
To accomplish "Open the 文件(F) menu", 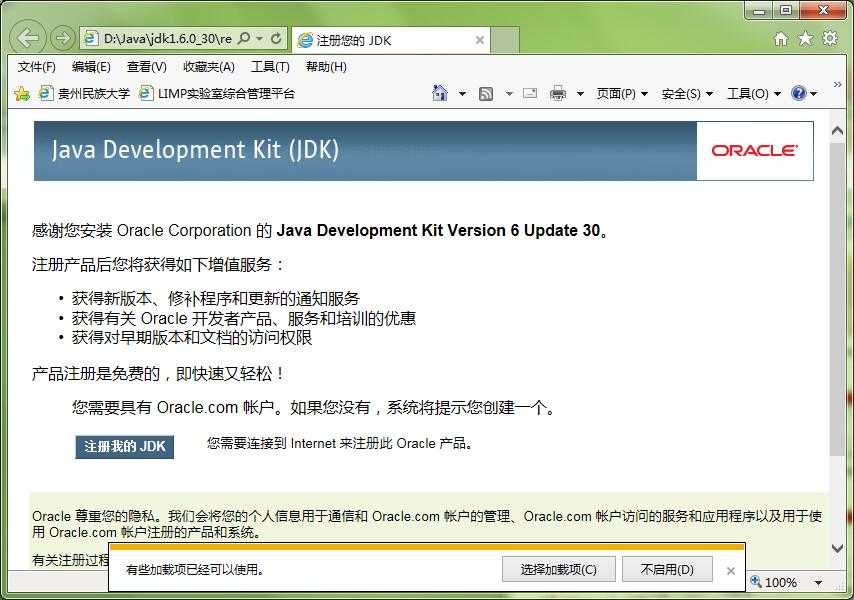I will (x=37, y=67).
